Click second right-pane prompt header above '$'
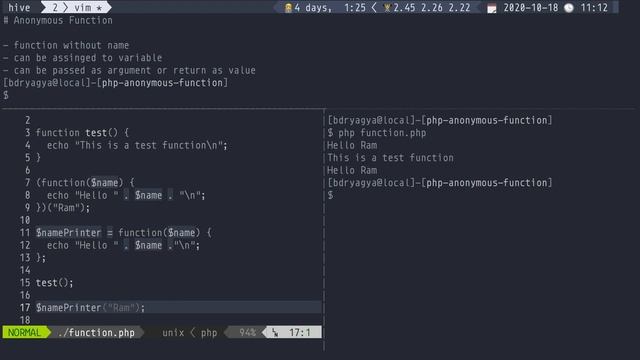Viewport: 640px width, 360px height. (440, 182)
